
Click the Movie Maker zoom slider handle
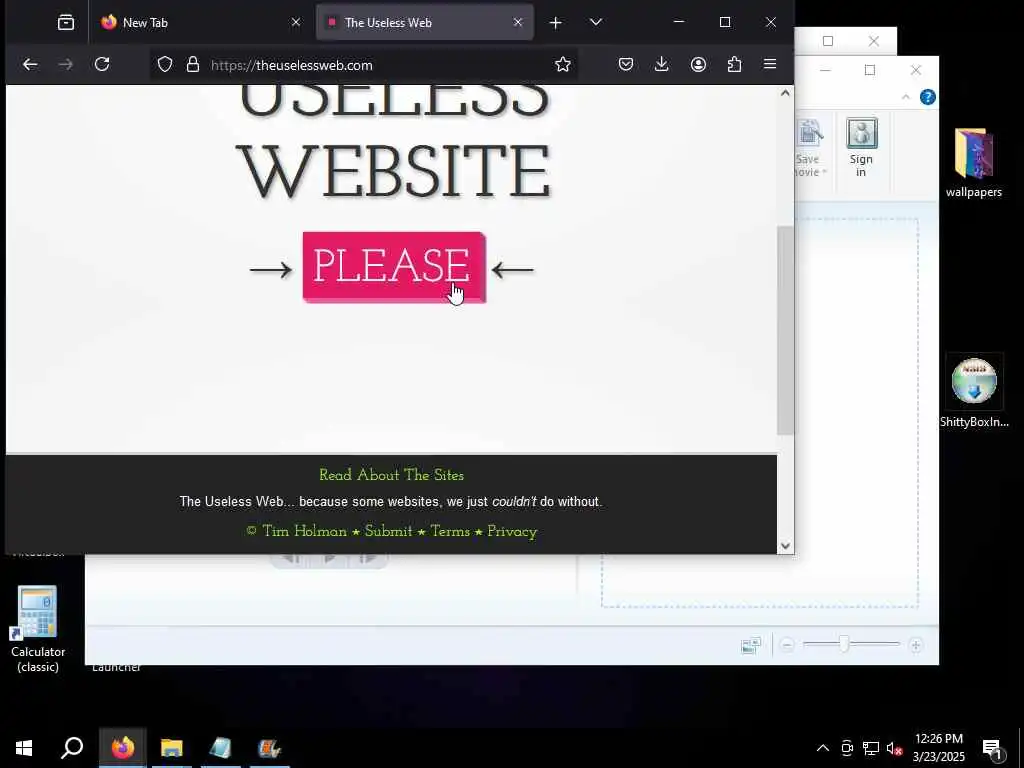pos(844,645)
